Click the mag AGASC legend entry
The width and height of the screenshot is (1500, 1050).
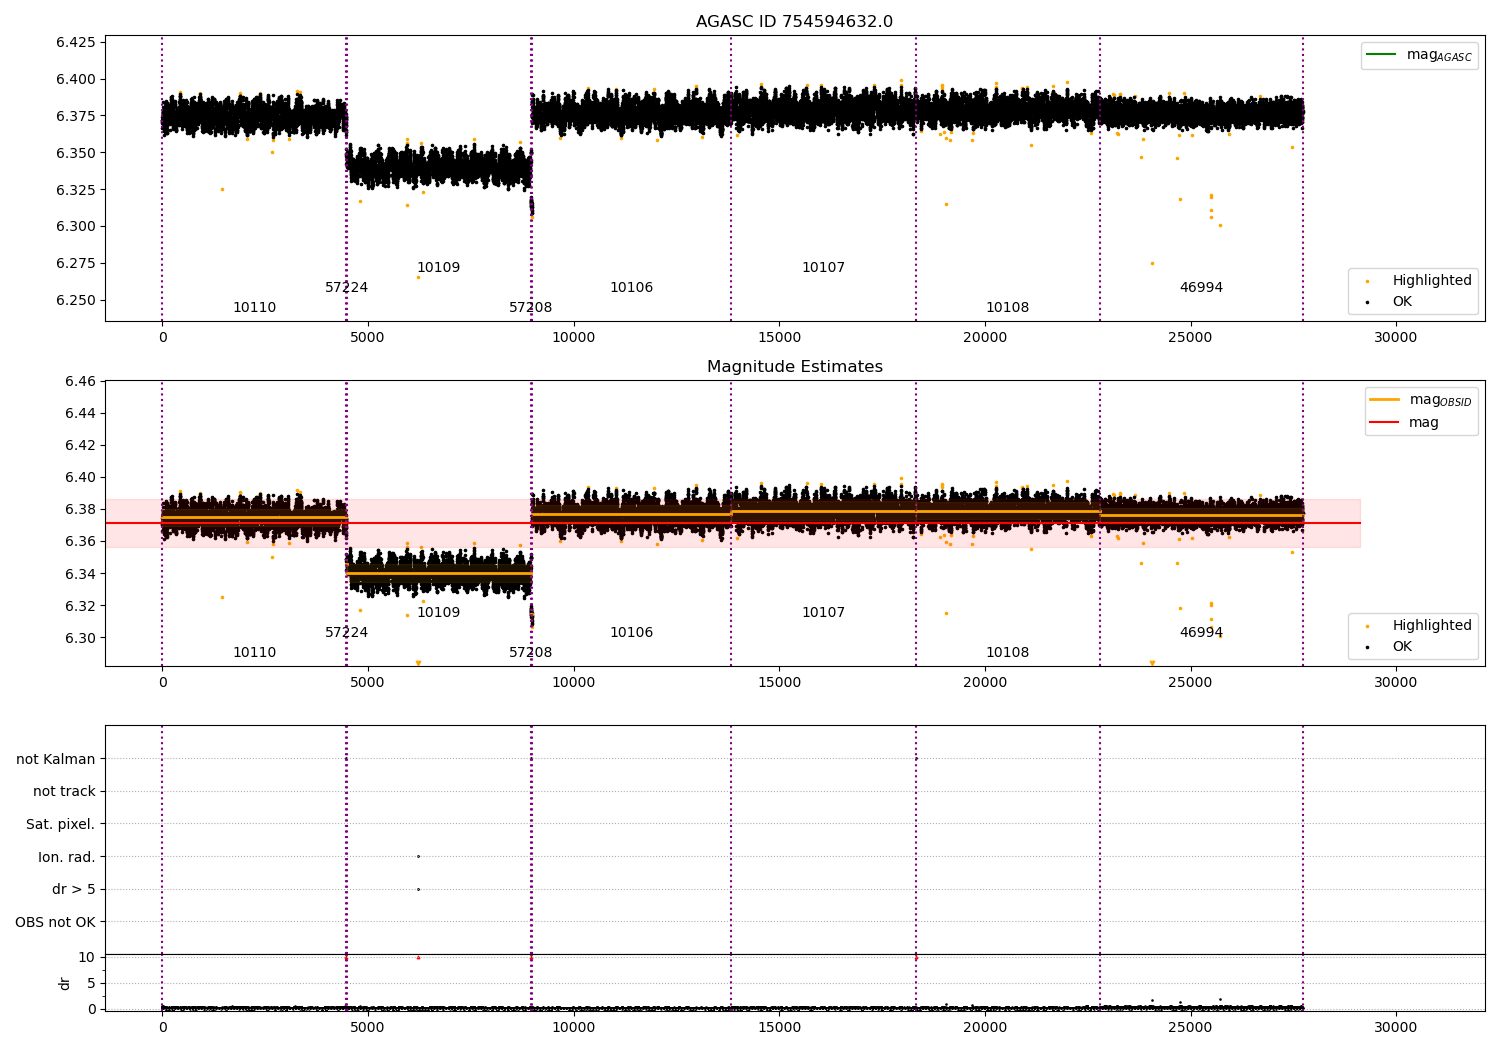1439,55
